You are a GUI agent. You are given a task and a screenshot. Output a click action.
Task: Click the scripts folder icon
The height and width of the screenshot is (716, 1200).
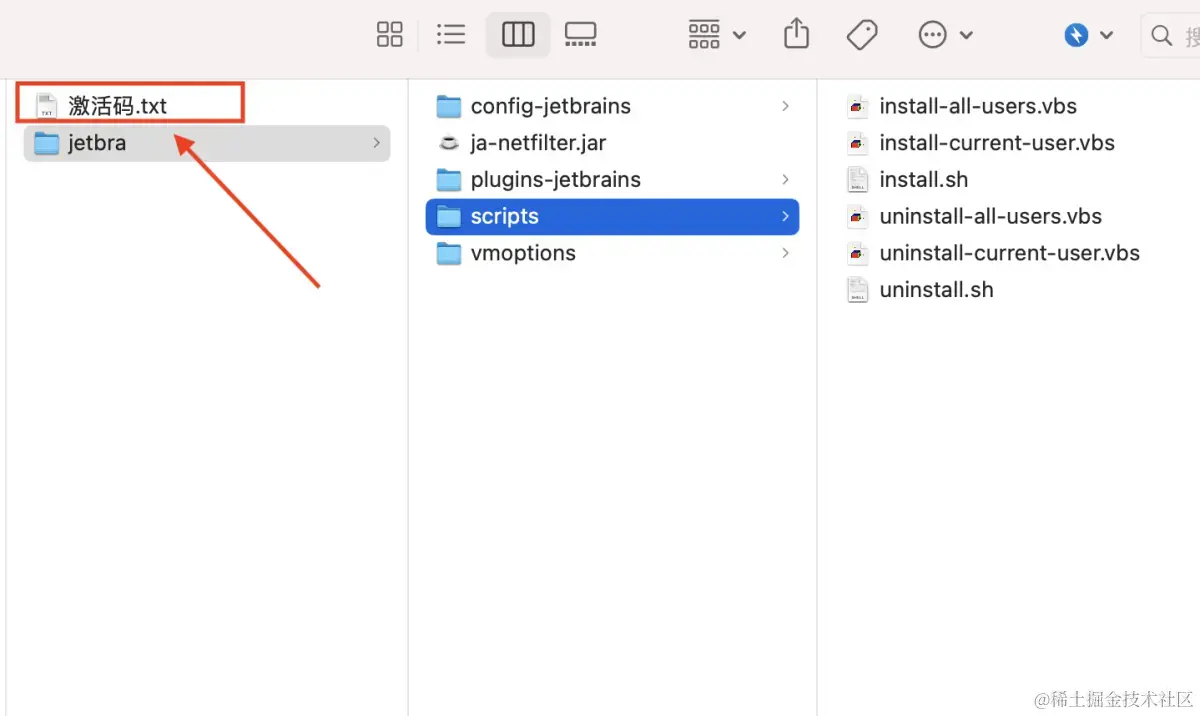[450, 217]
